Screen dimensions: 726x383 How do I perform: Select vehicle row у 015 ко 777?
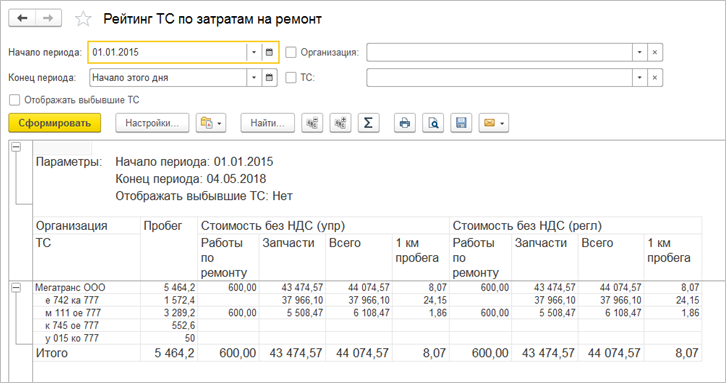tap(87, 338)
